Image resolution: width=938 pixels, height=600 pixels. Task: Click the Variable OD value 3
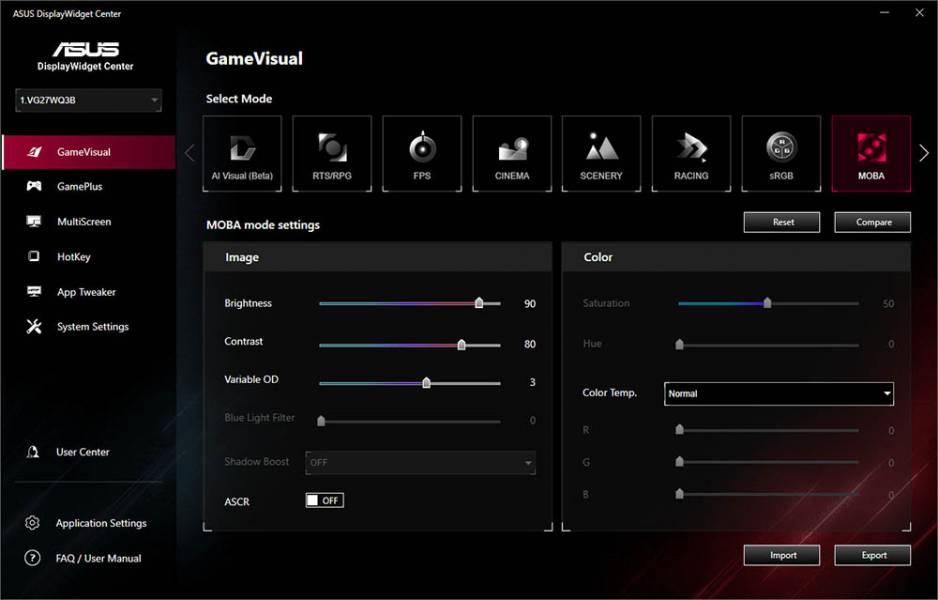(x=532, y=382)
